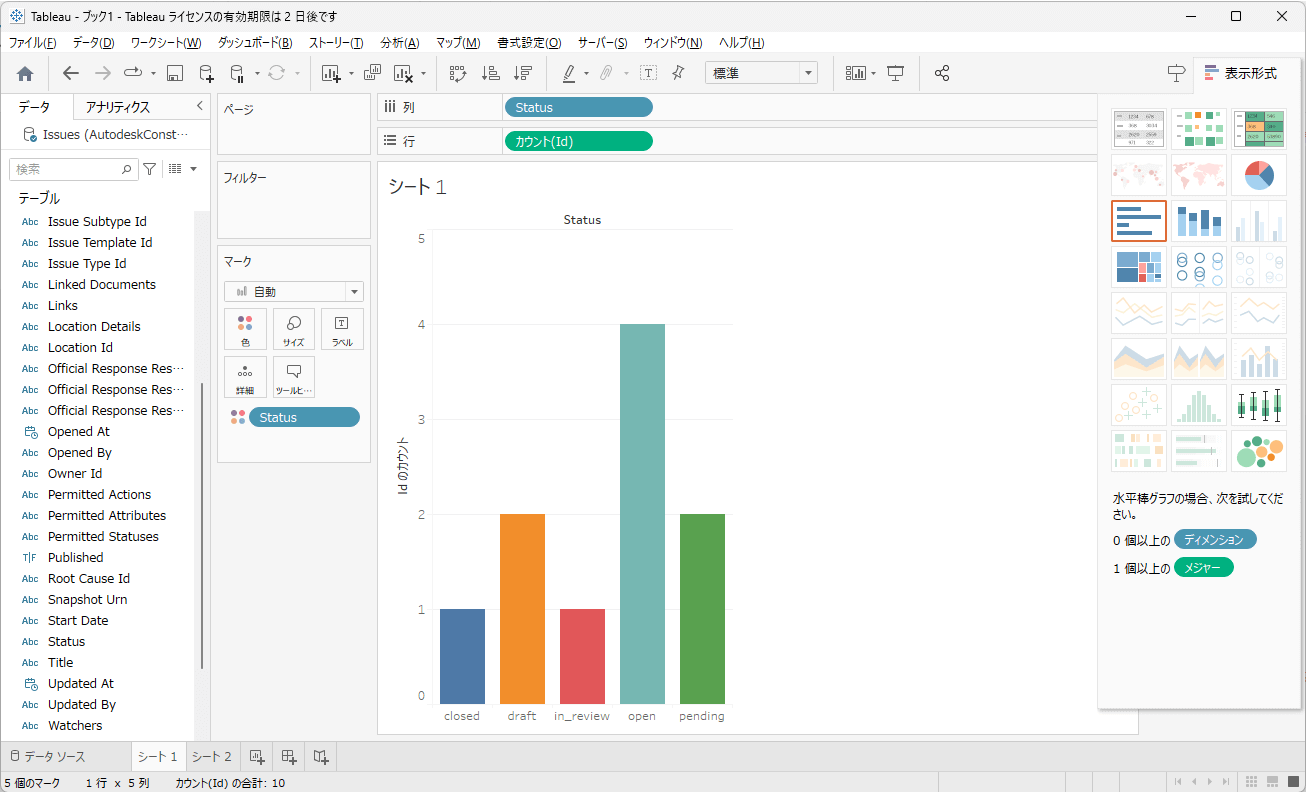Image resolution: width=1306 pixels, height=792 pixels.
Task: Select the text table in Show Me
Action: 1139,129
